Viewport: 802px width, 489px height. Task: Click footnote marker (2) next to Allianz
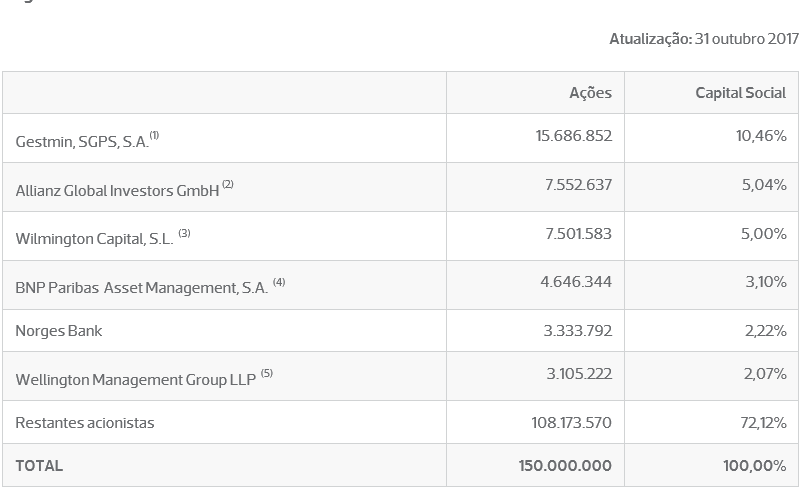[228, 184]
